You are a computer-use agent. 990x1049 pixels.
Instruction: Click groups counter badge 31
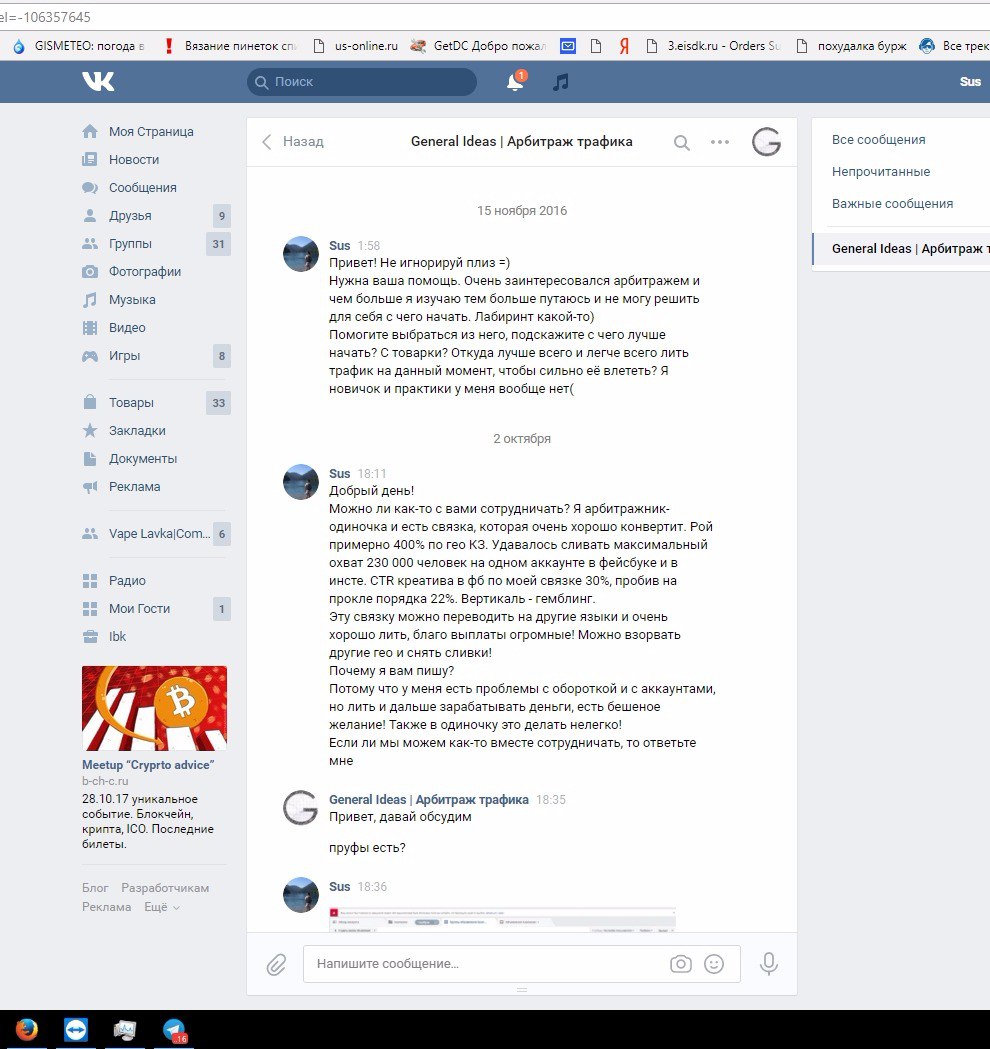point(218,244)
